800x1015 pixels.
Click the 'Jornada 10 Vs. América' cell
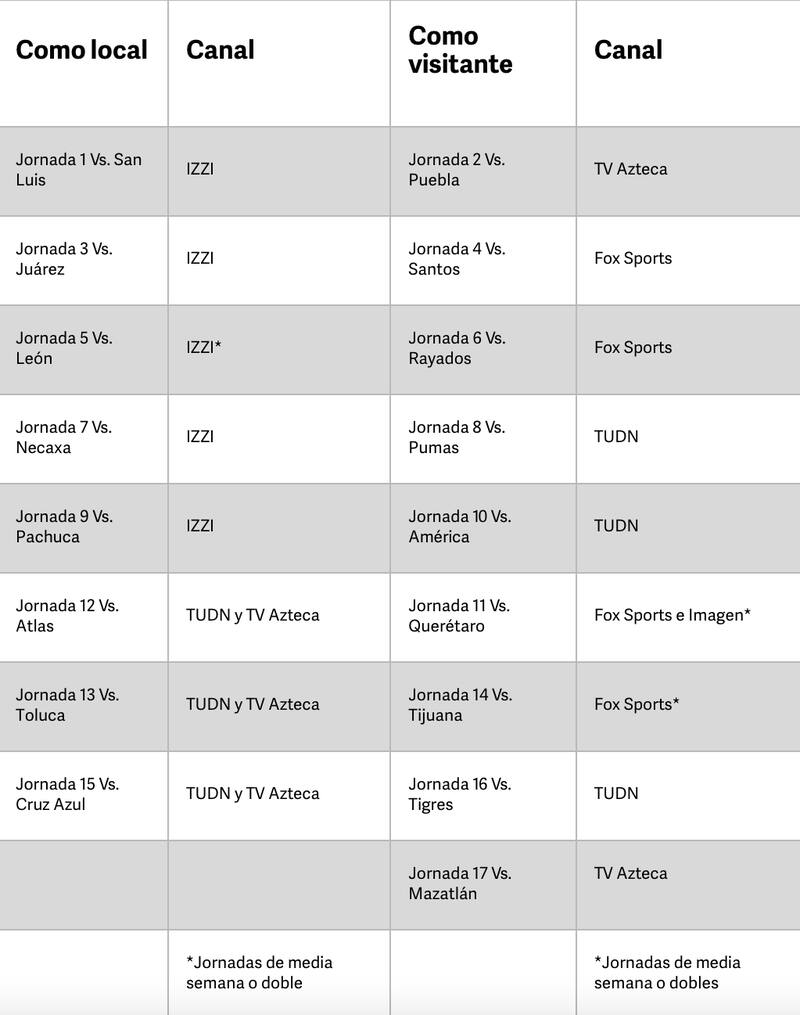pyautogui.click(x=459, y=526)
